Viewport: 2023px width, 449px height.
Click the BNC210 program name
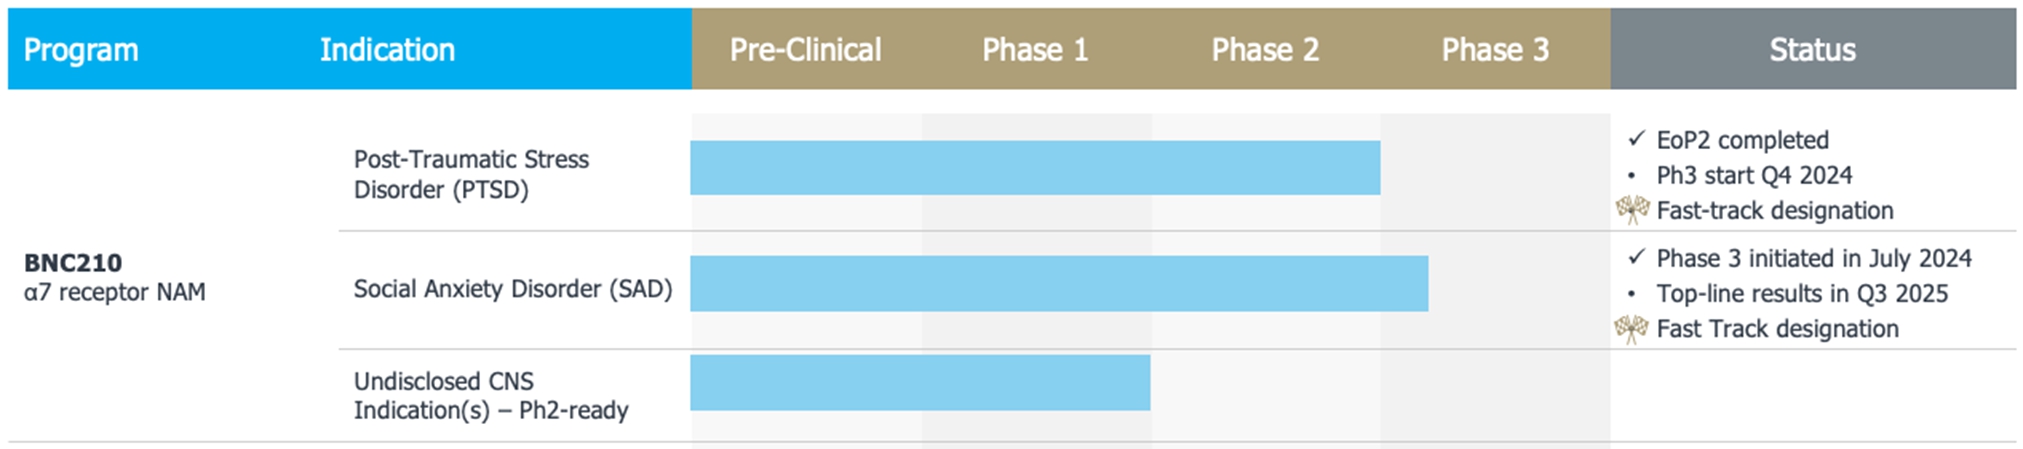[73, 263]
